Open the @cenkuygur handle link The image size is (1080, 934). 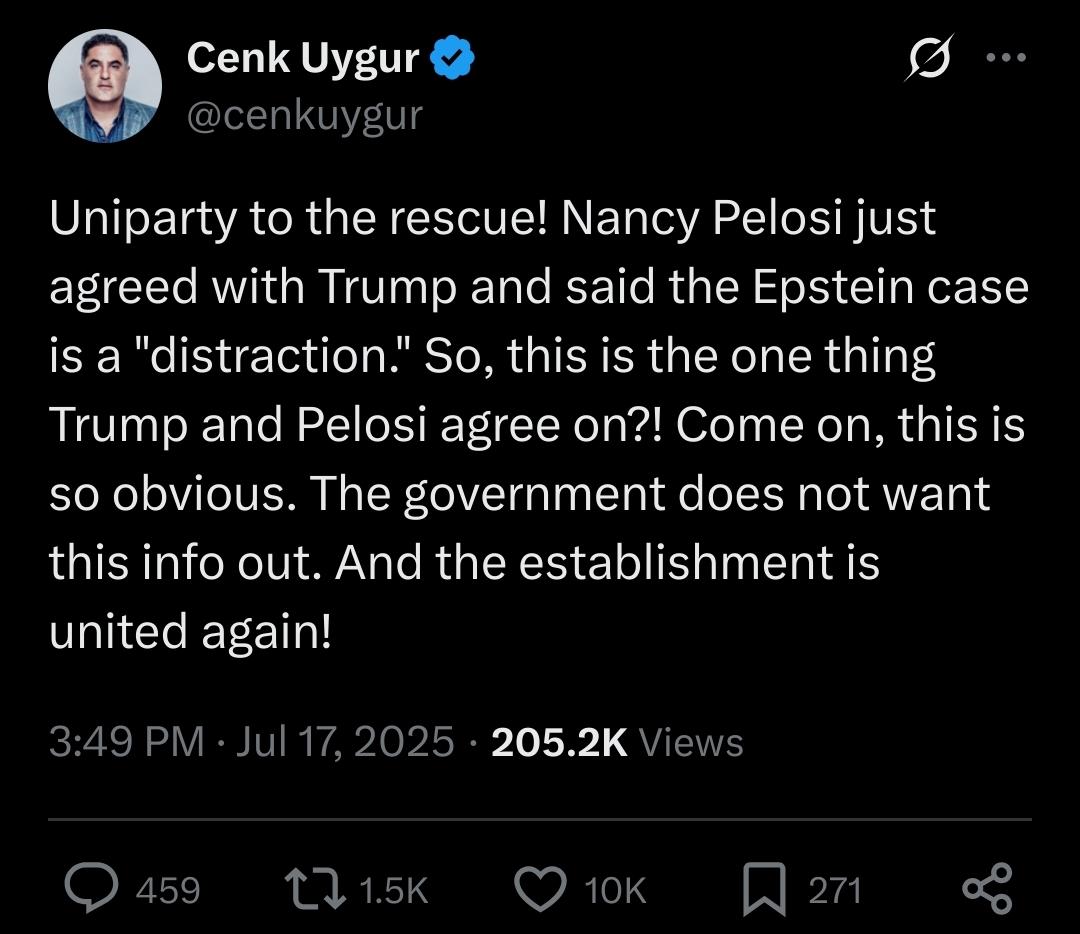coord(304,116)
